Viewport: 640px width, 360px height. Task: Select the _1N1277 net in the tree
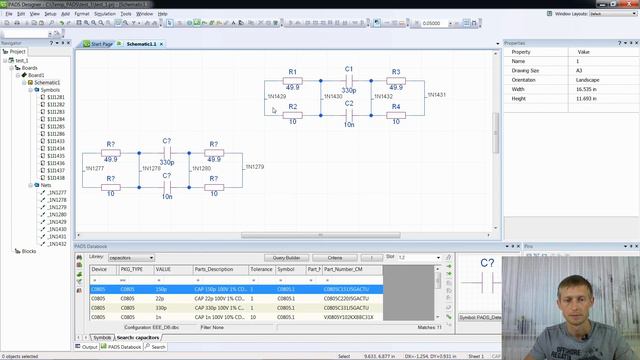(57, 193)
